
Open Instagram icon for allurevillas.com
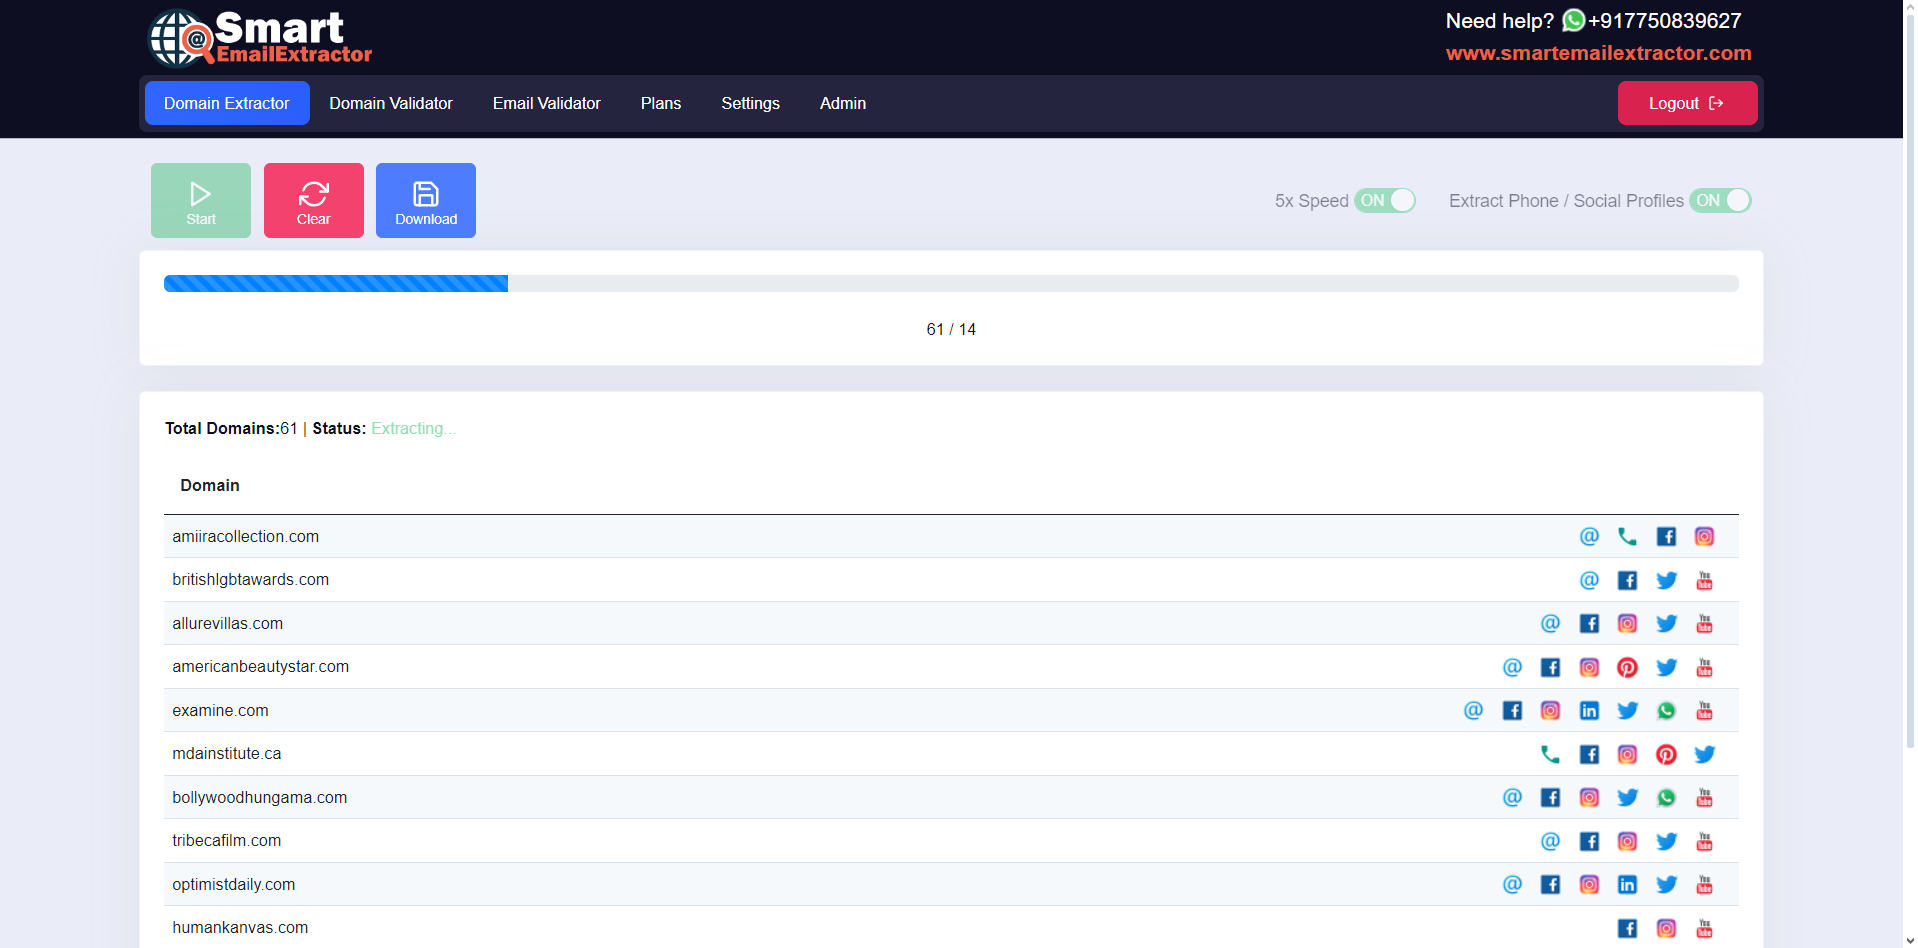point(1627,624)
